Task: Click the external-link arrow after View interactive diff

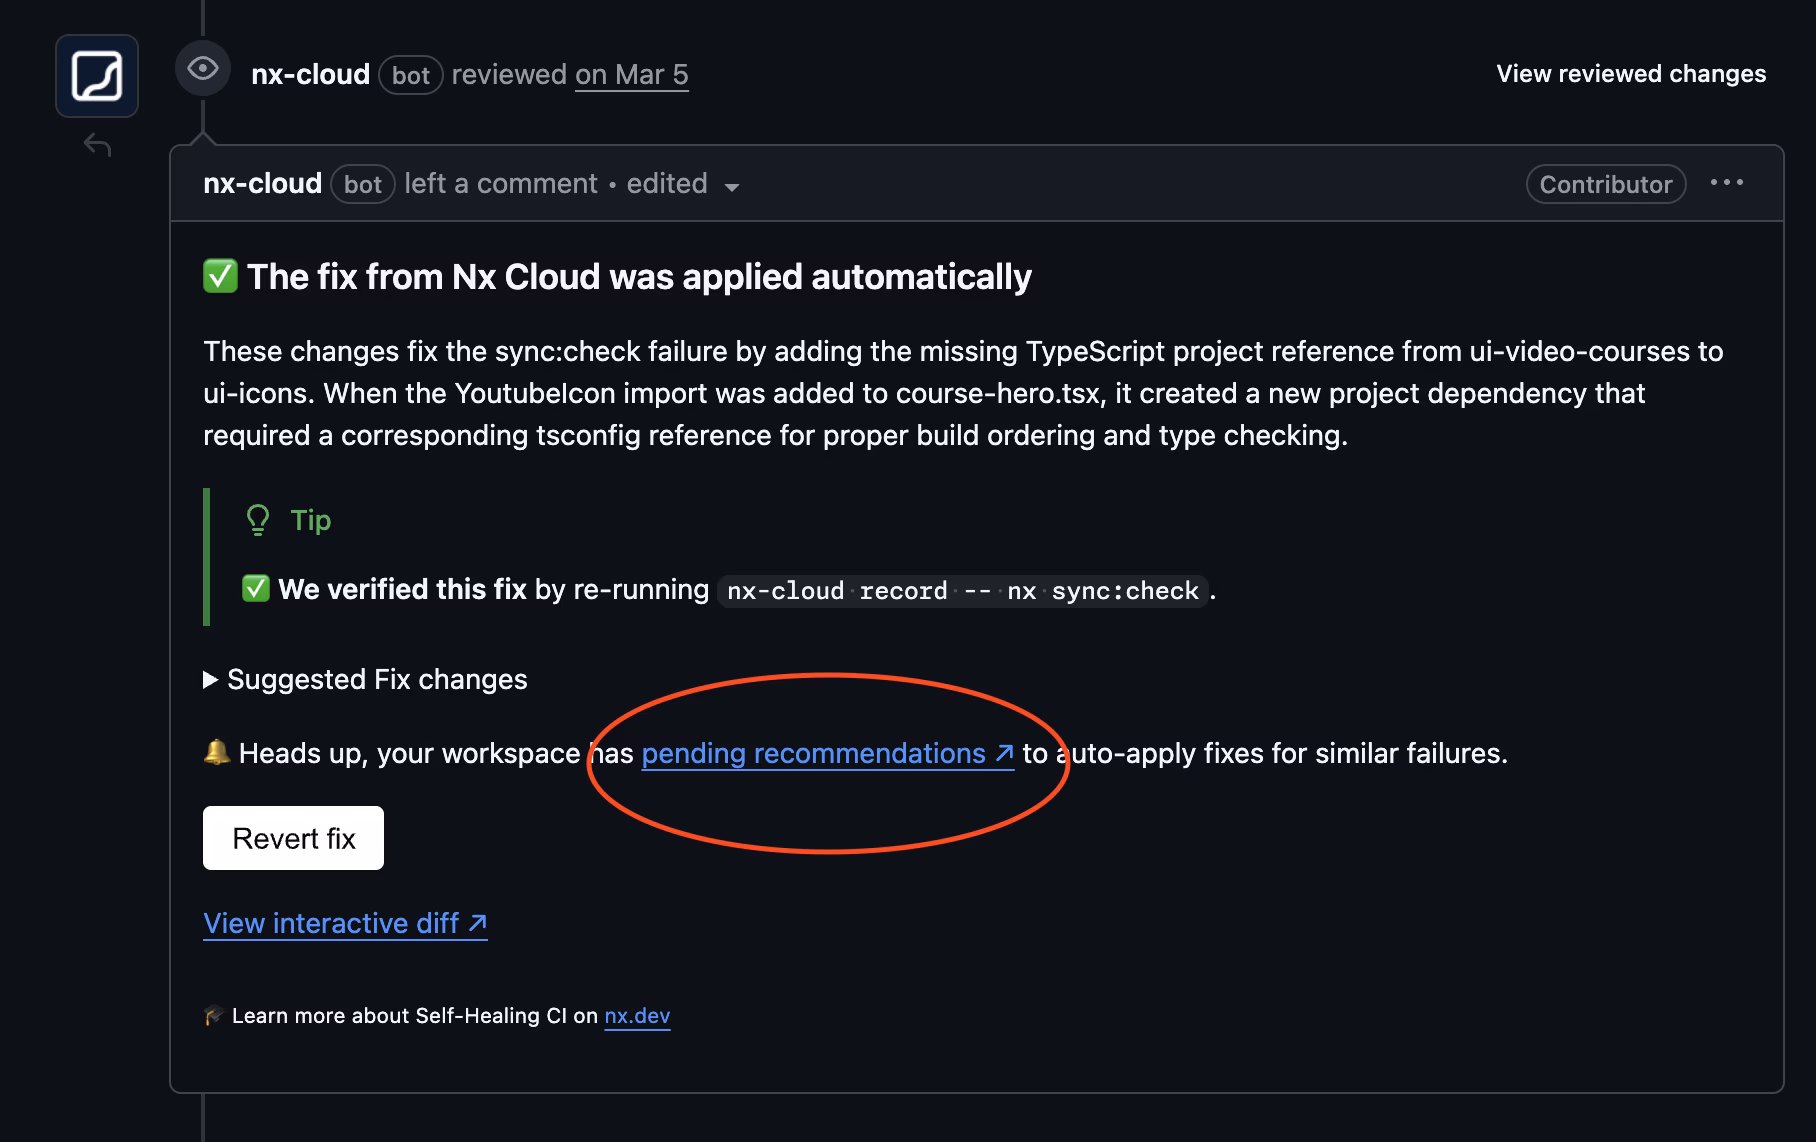Action: 476,921
